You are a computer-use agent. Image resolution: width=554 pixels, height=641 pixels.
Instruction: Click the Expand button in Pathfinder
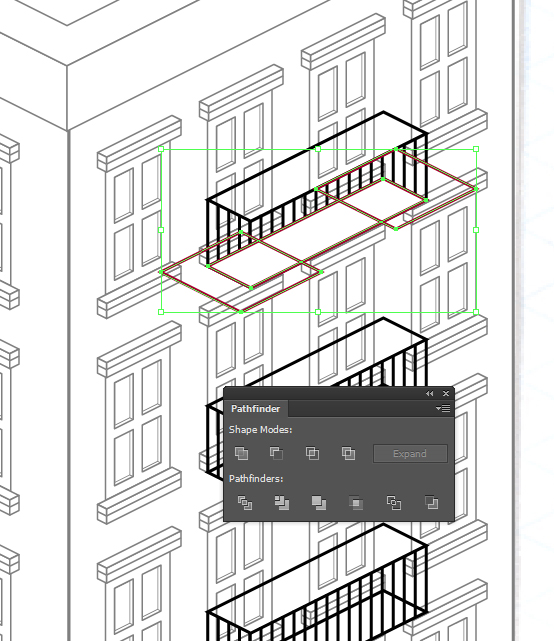pyautogui.click(x=410, y=453)
